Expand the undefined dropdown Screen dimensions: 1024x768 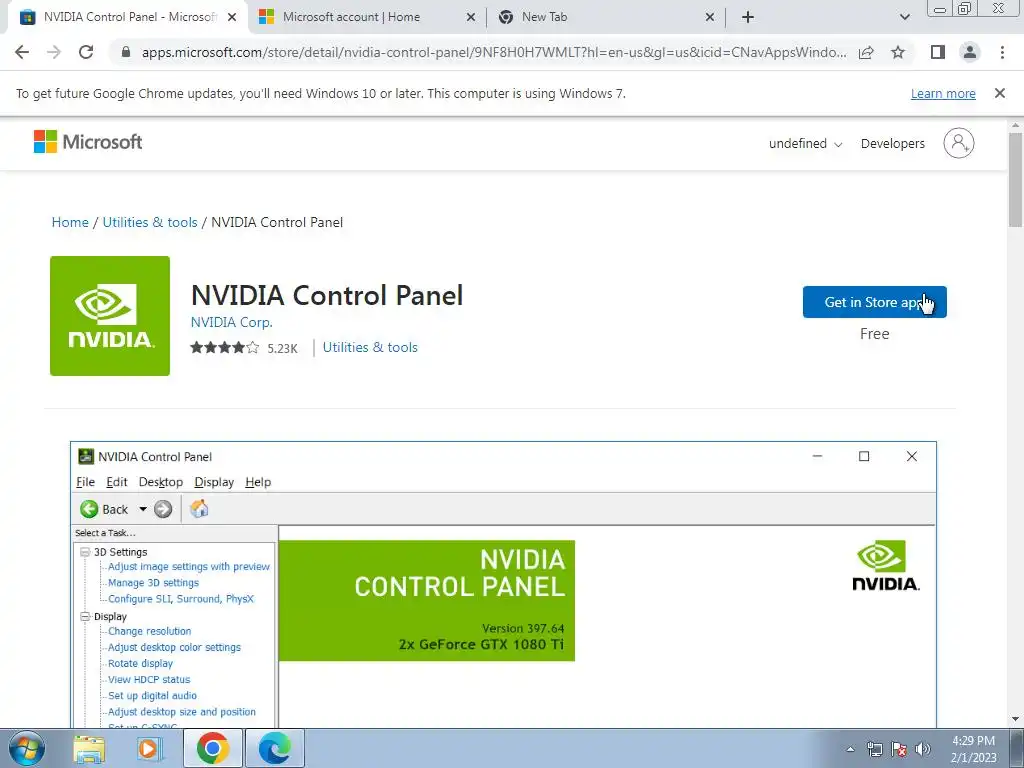click(x=805, y=144)
